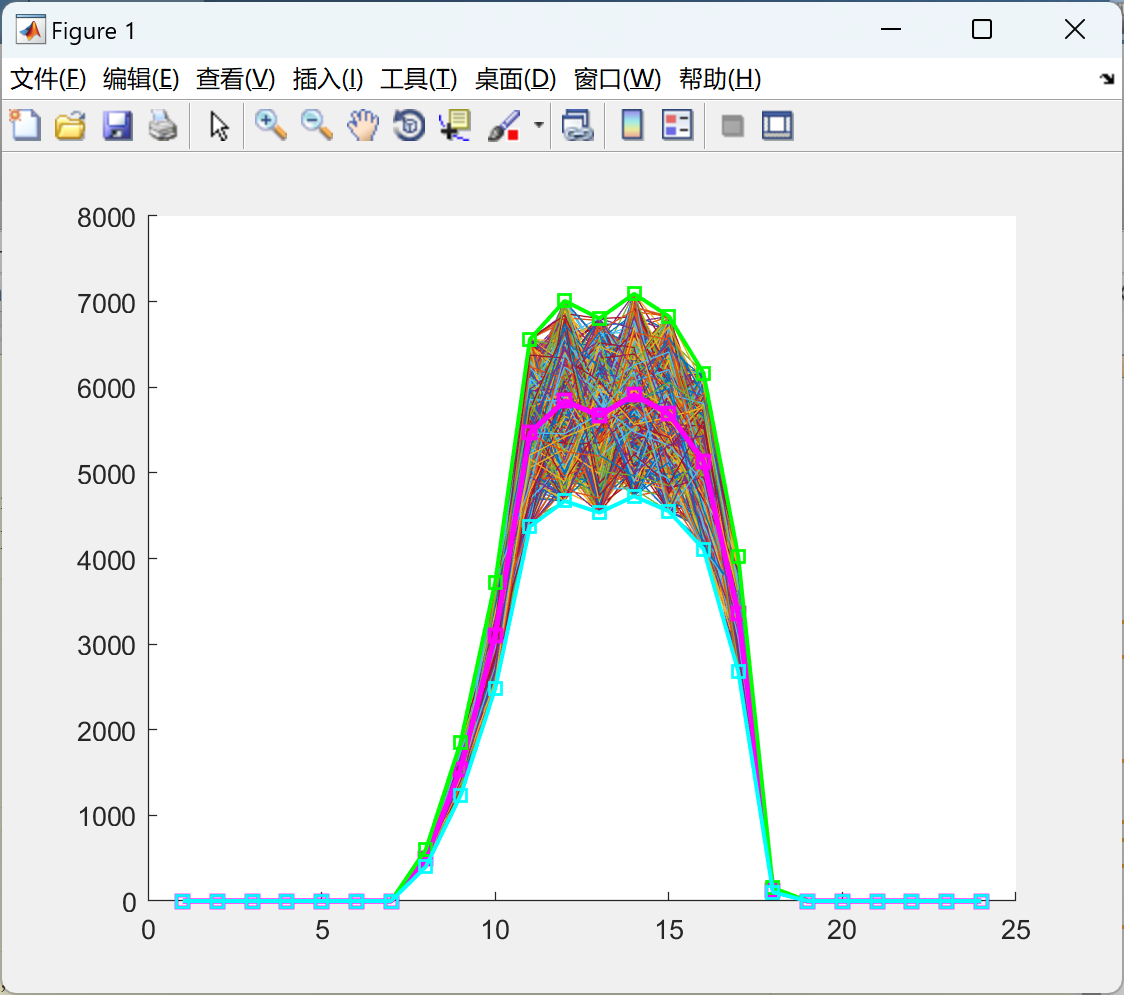Click the New Figure icon
1124x995 pixels.
[x=25, y=125]
